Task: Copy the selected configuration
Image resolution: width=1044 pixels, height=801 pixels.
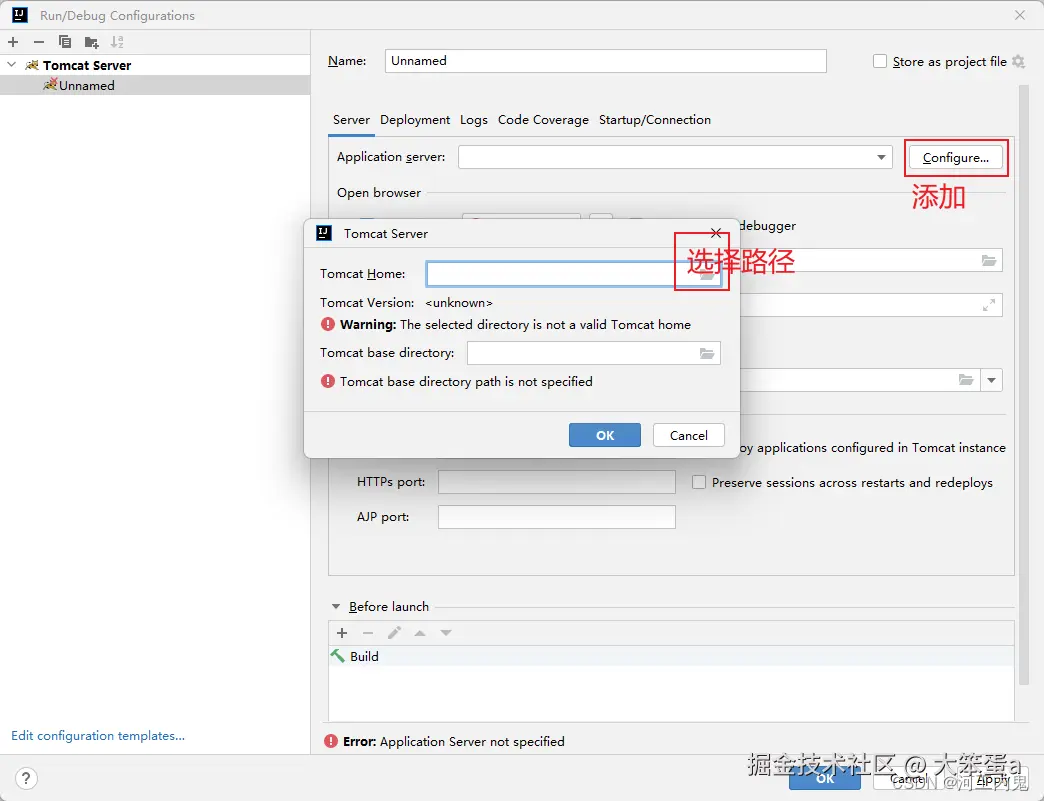Action: [65, 42]
